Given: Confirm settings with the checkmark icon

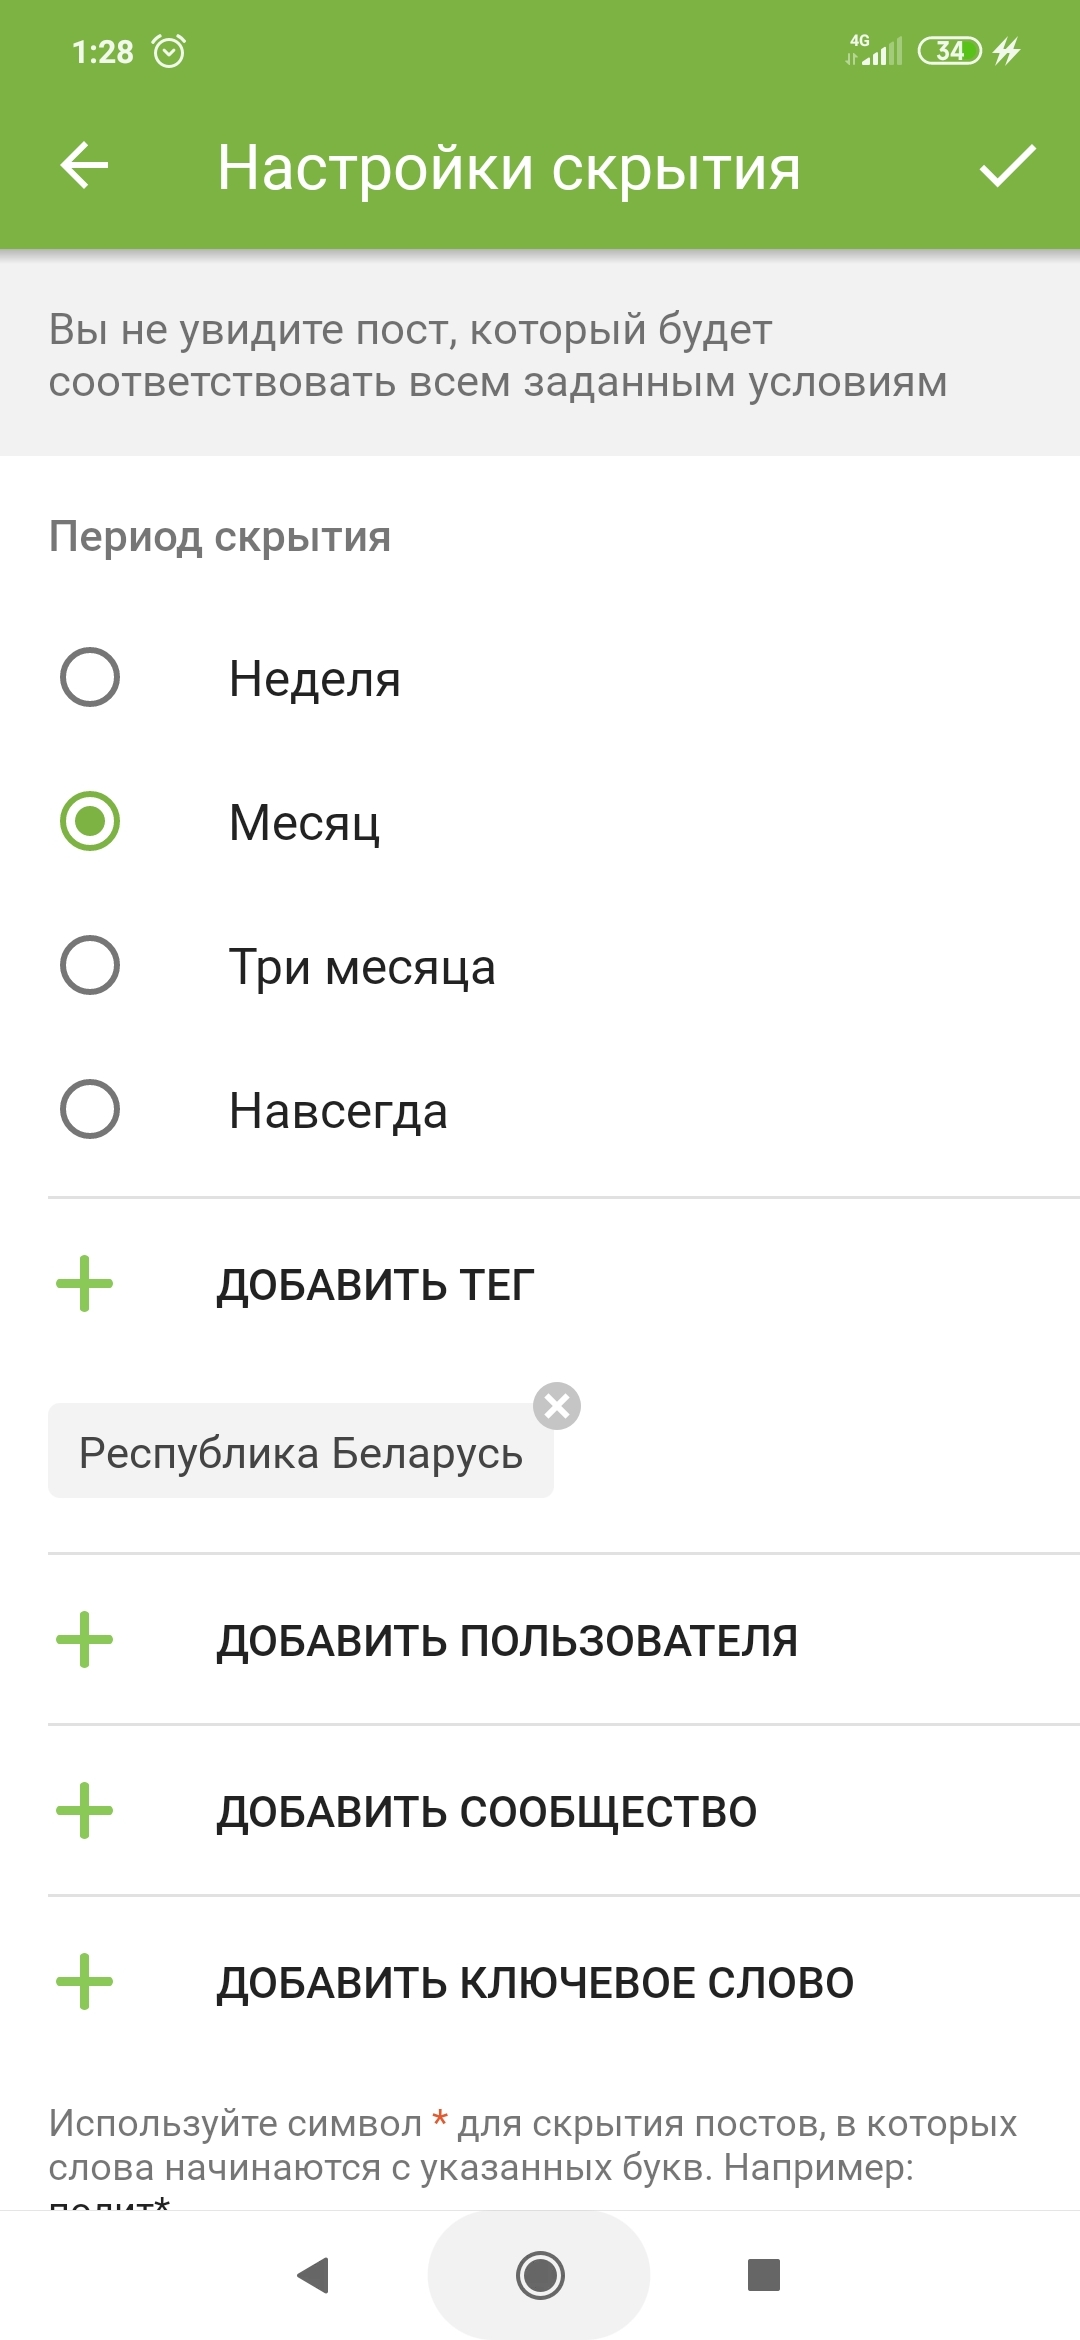Looking at the screenshot, I should [x=1007, y=166].
